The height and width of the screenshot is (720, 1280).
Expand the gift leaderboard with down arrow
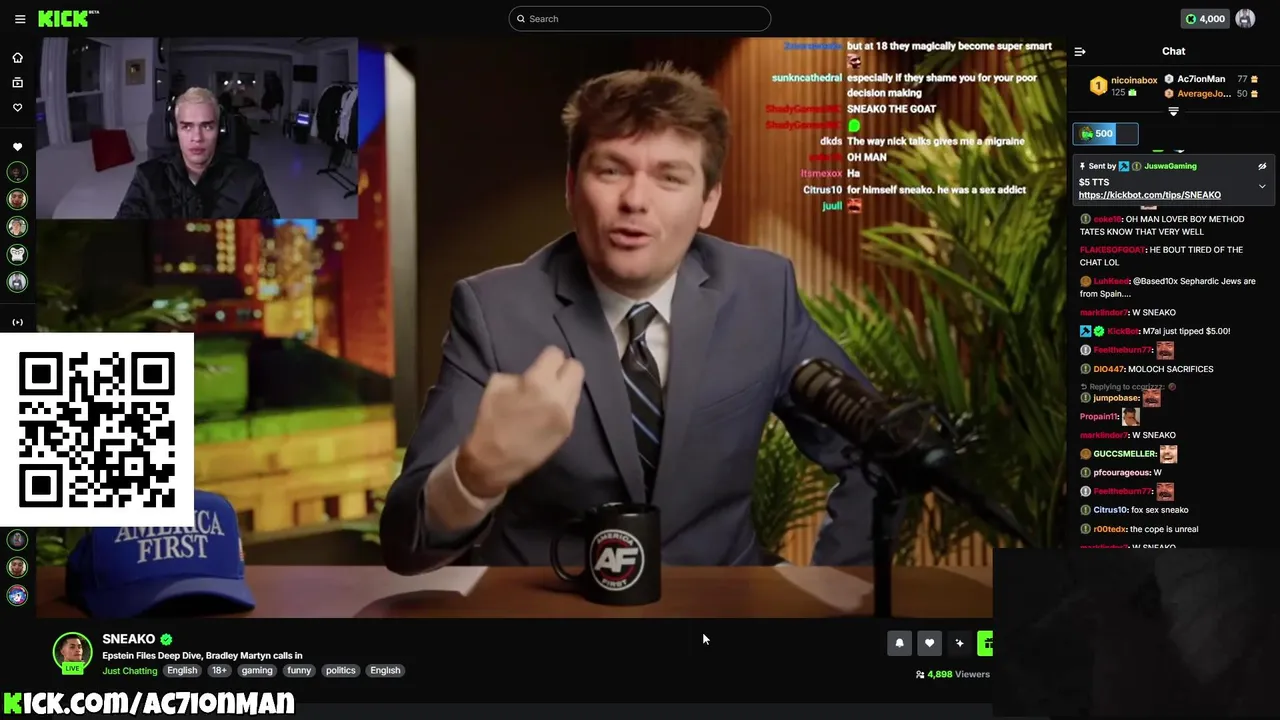1173,112
